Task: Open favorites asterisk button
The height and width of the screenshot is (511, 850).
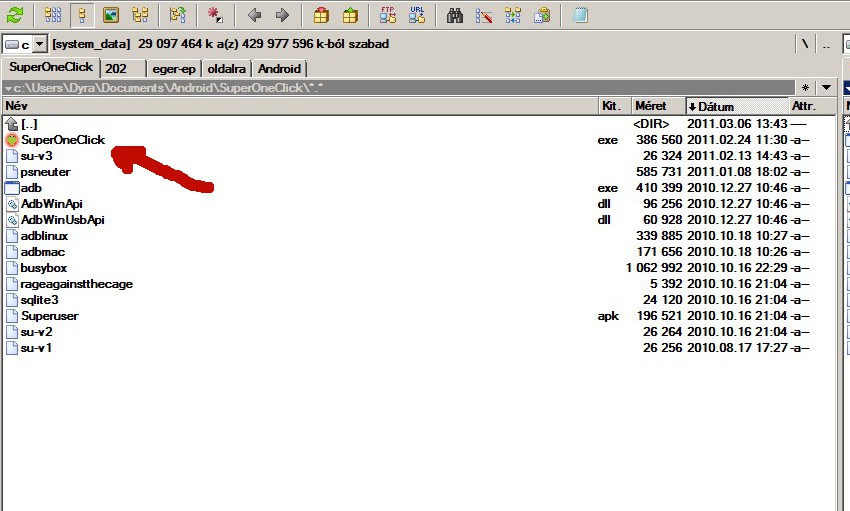Action: pyautogui.click(x=806, y=87)
